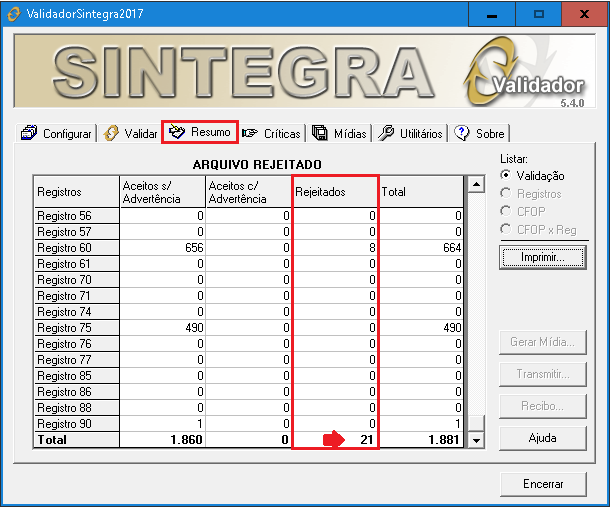Click the table scrollbar down arrow
The height and width of the screenshot is (508, 612).
click(476, 441)
